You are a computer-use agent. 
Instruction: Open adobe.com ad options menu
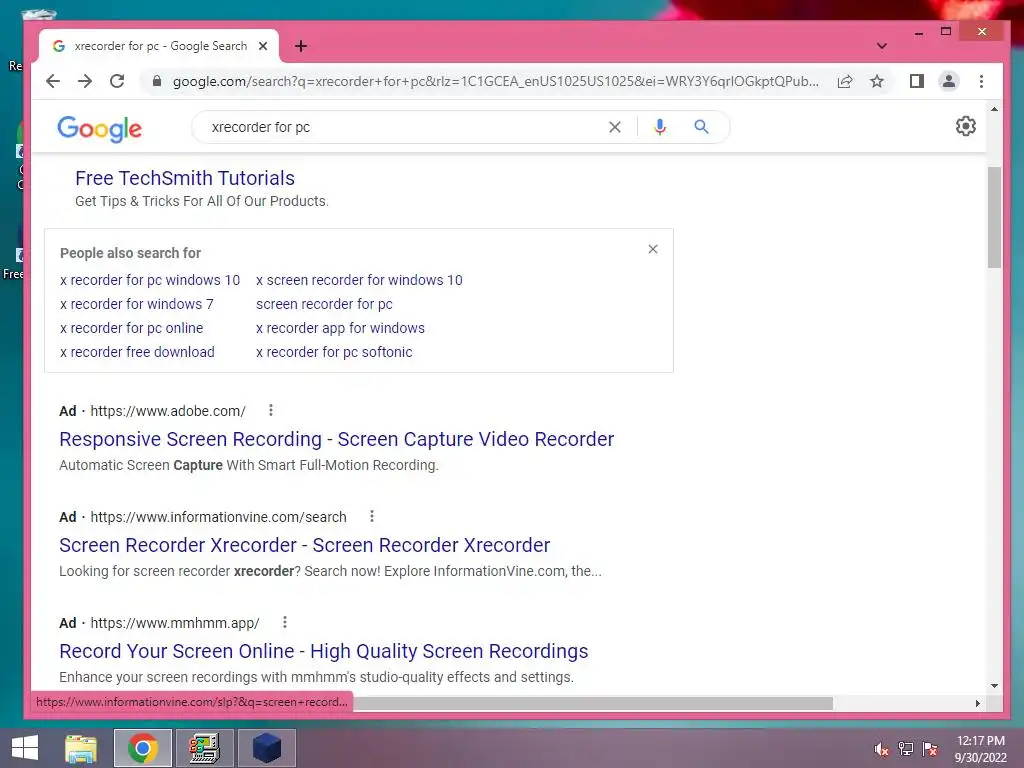[x=270, y=410]
